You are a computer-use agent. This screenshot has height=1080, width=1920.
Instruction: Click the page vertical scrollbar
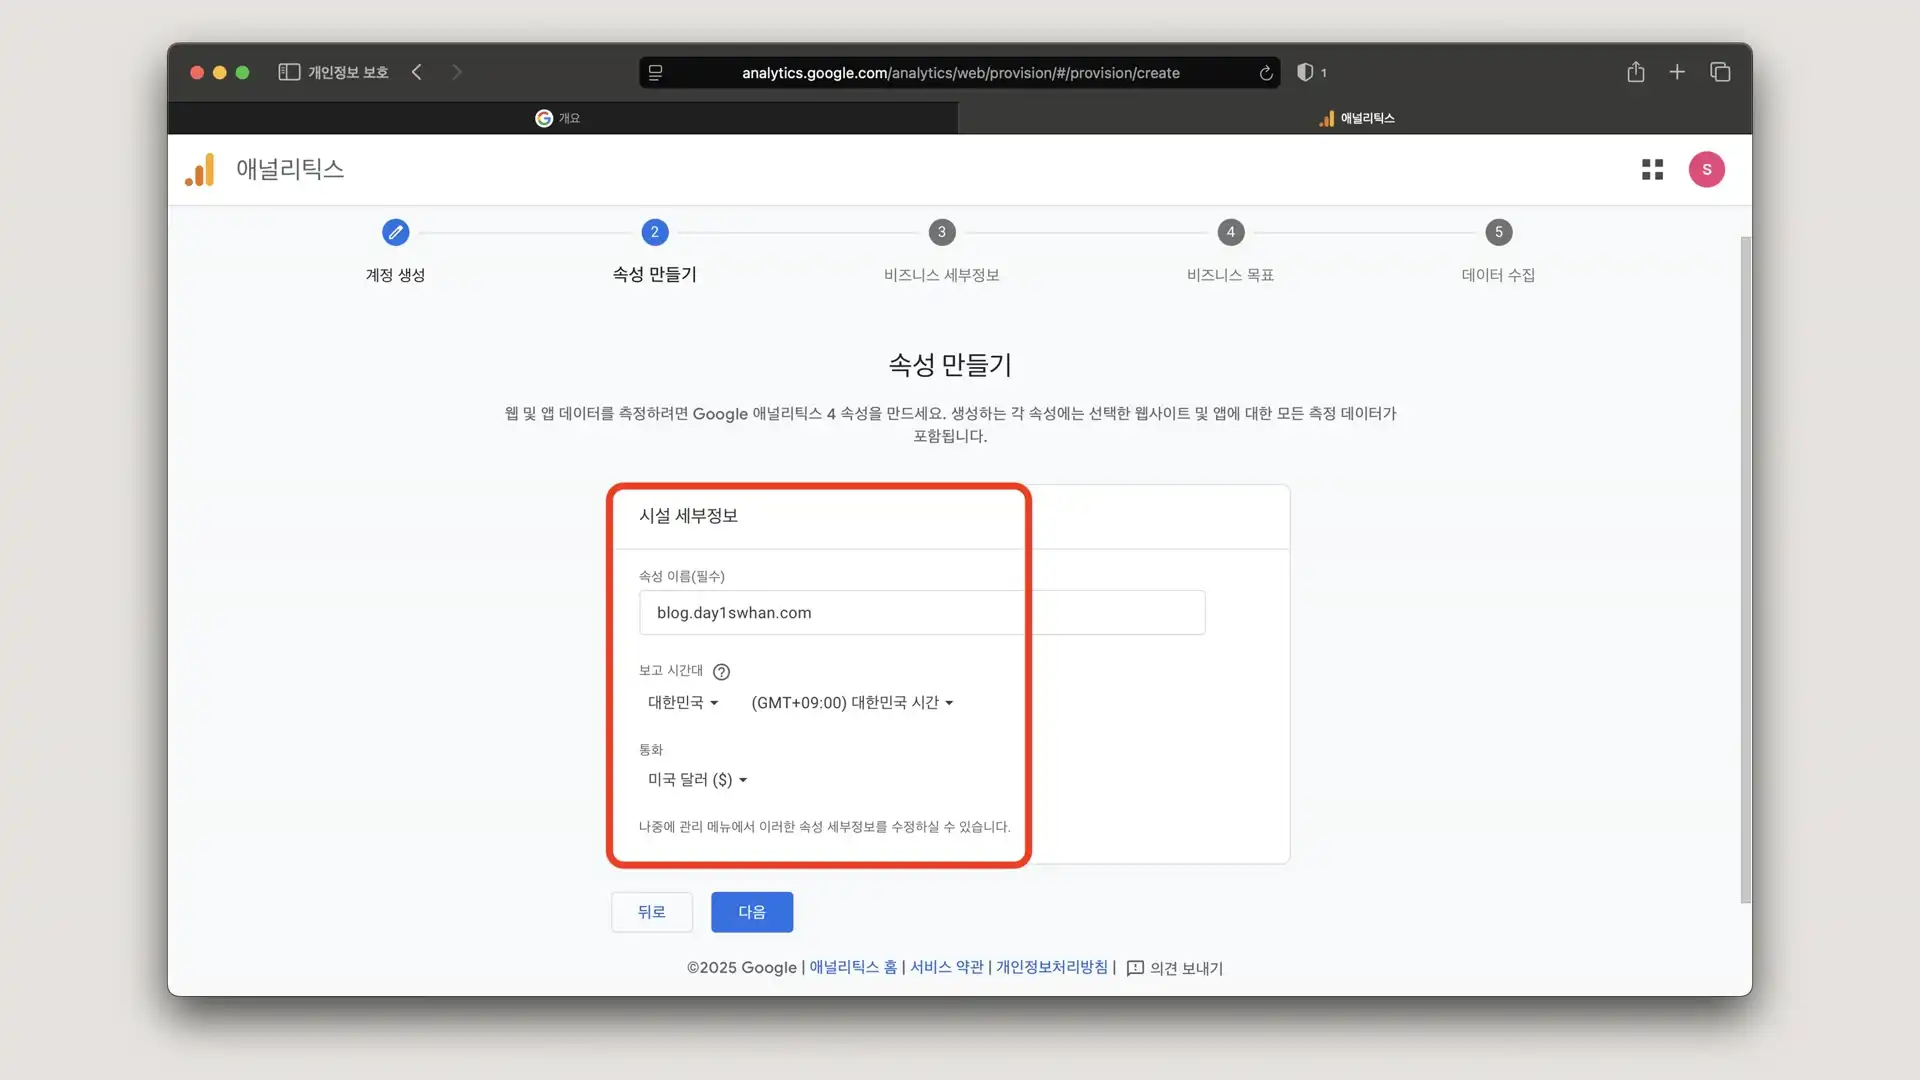click(x=1746, y=570)
